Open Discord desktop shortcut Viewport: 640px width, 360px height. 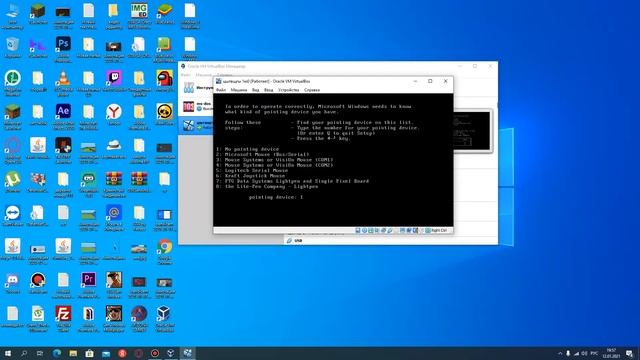[13, 283]
